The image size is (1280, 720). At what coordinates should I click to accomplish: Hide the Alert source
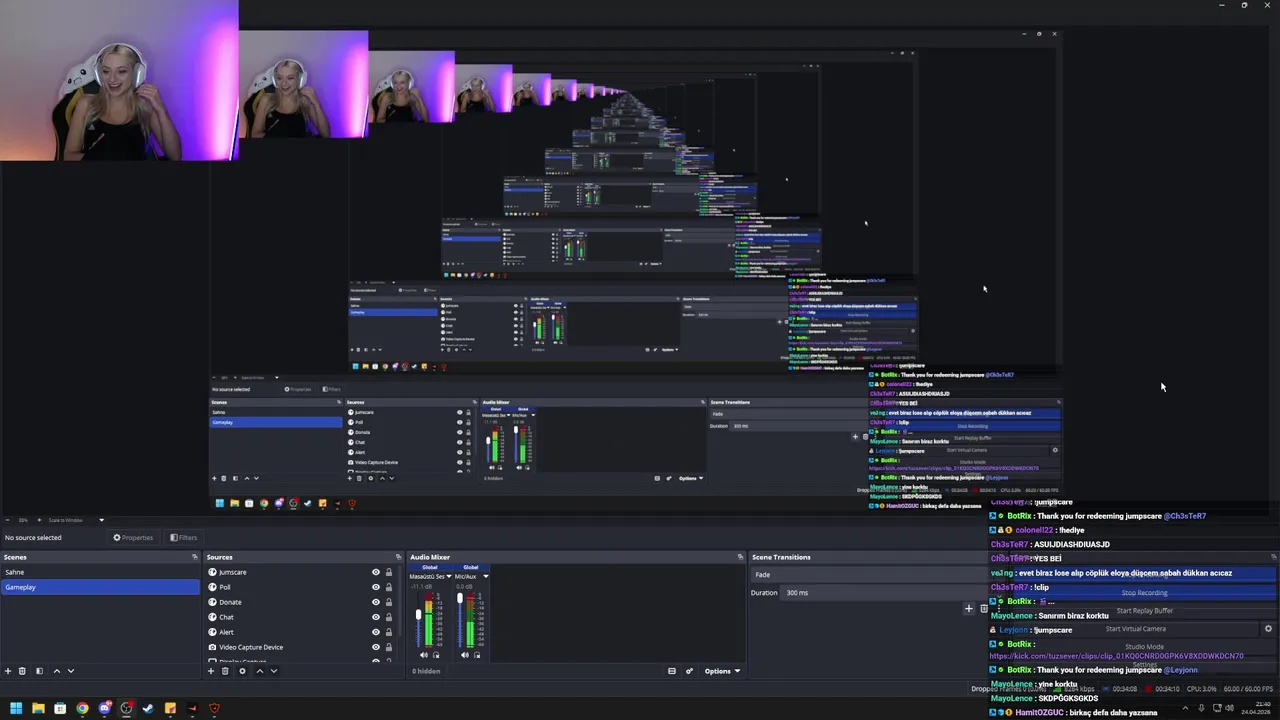376,632
